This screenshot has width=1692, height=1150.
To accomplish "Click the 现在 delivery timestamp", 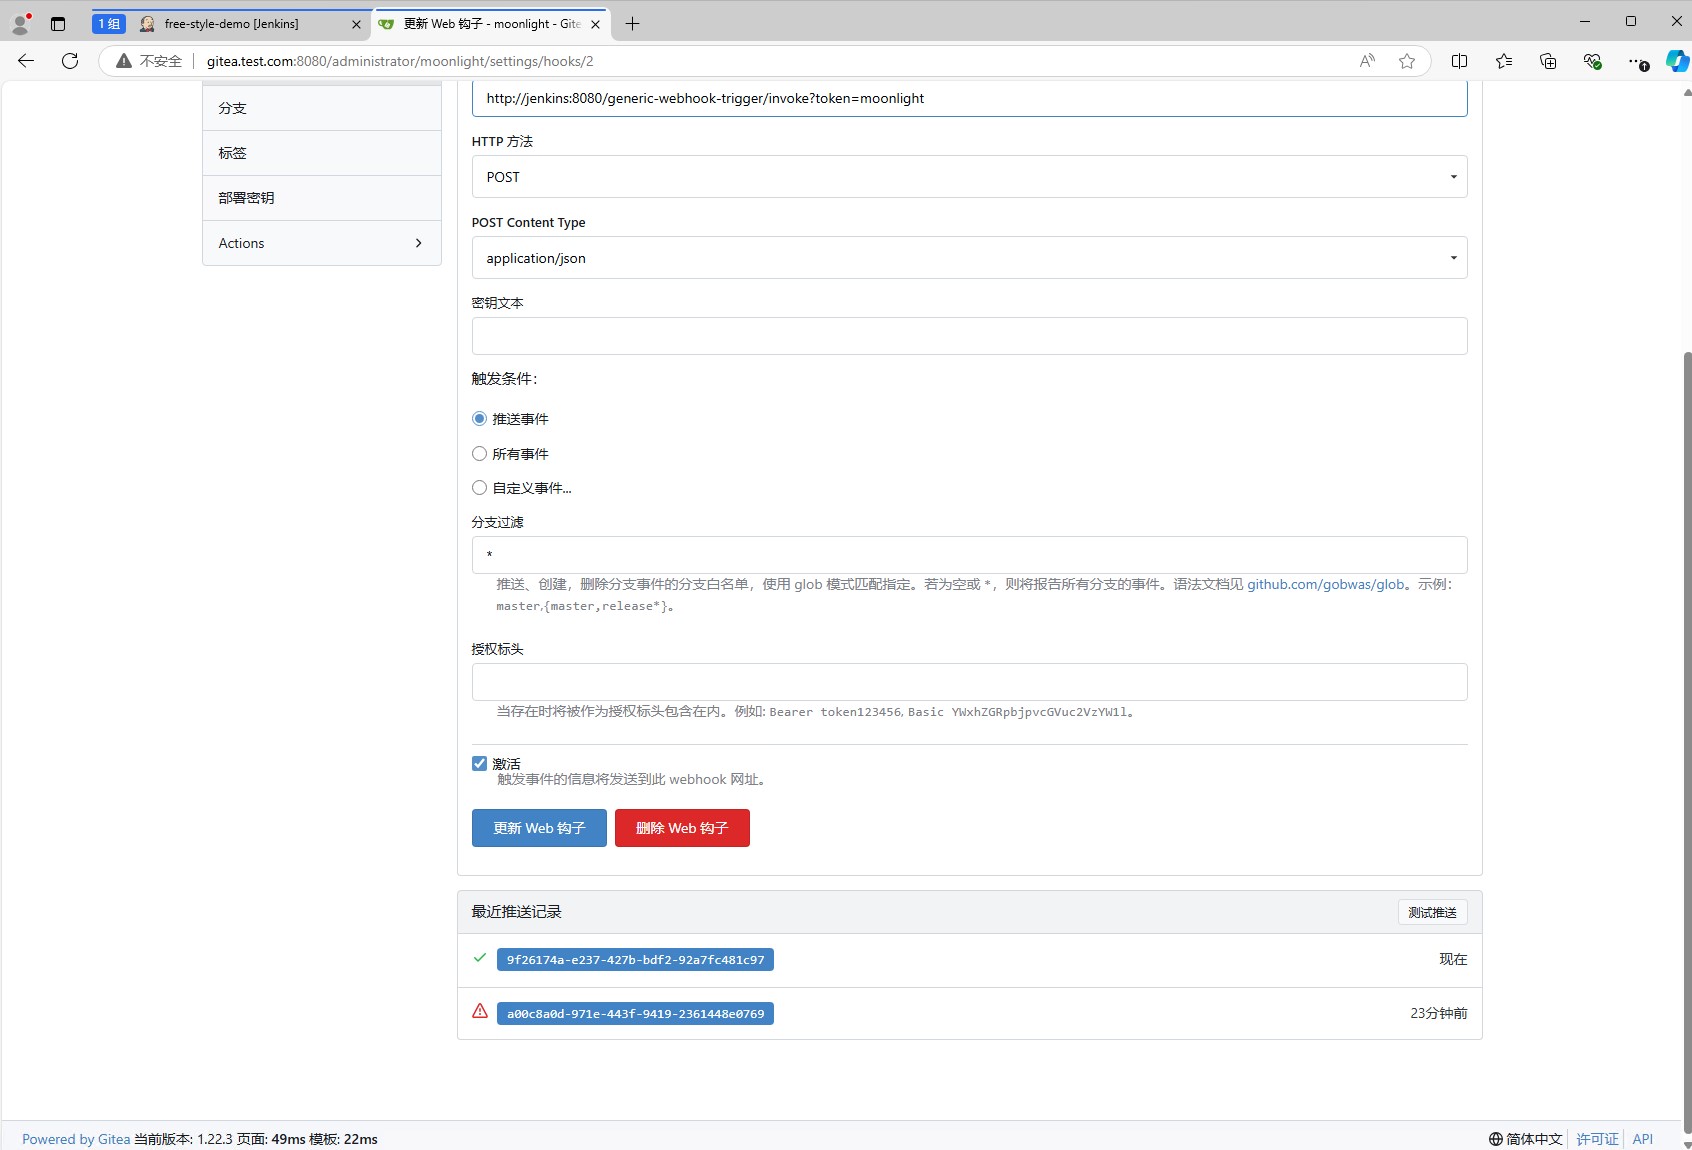I will click(x=1453, y=959).
